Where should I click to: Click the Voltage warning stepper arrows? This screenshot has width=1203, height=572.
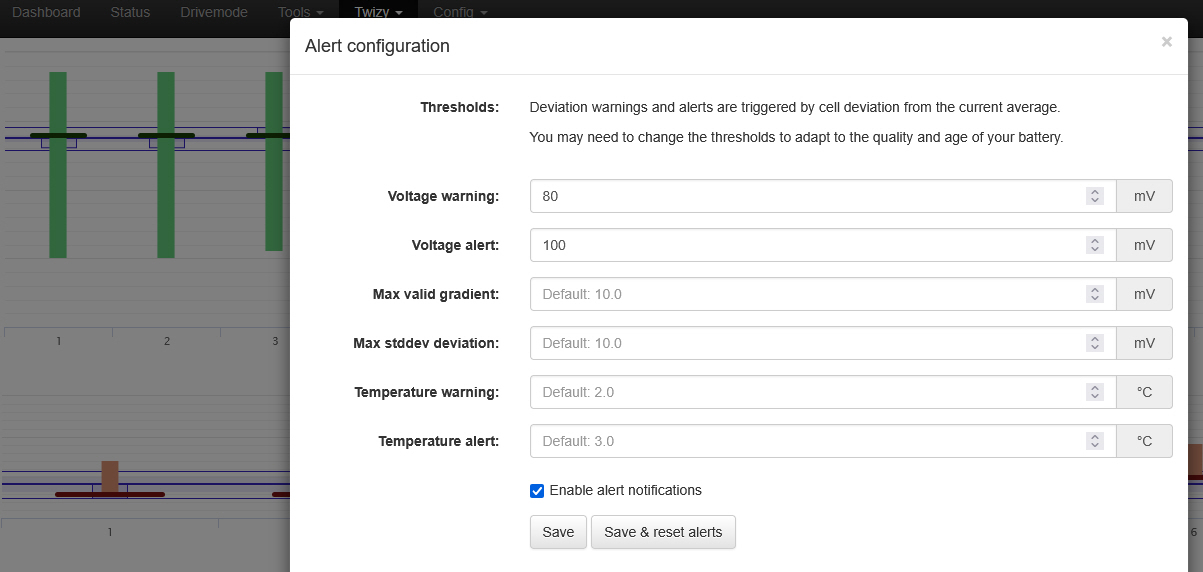(x=1095, y=196)
